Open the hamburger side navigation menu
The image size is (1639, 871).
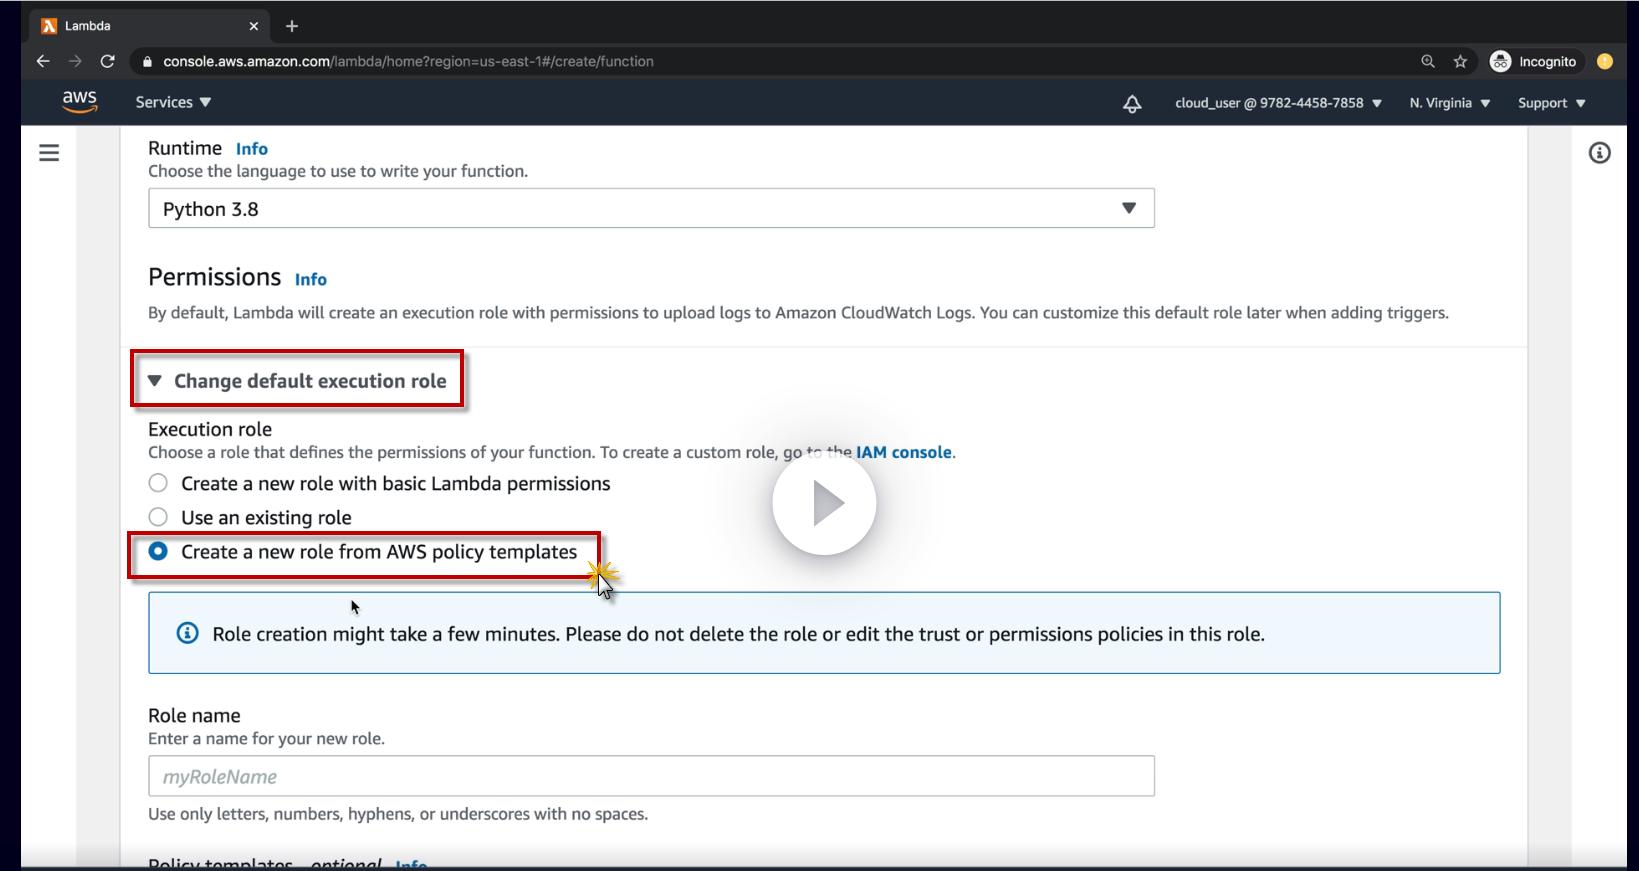pos(49,153)
